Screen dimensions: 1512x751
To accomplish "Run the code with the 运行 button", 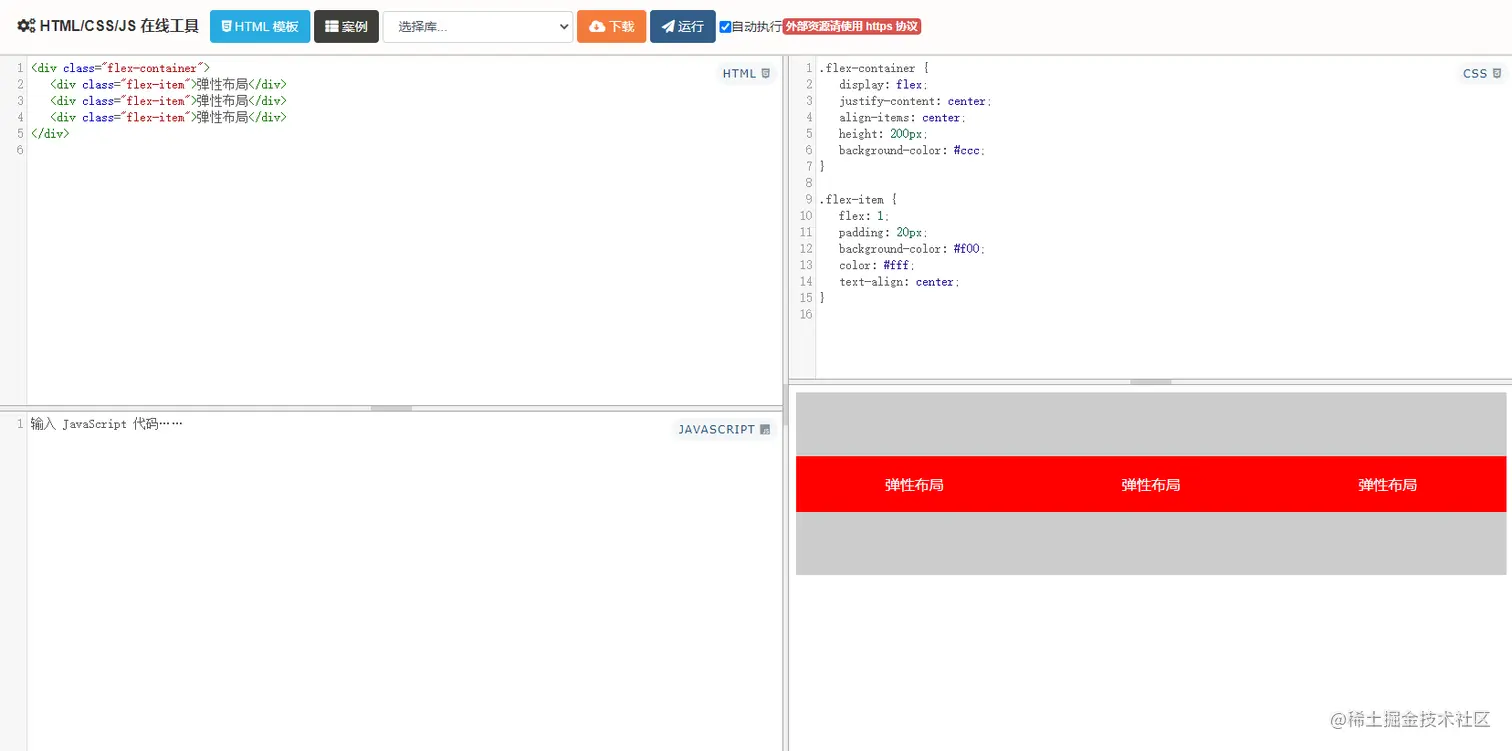I will coord(683,27).
